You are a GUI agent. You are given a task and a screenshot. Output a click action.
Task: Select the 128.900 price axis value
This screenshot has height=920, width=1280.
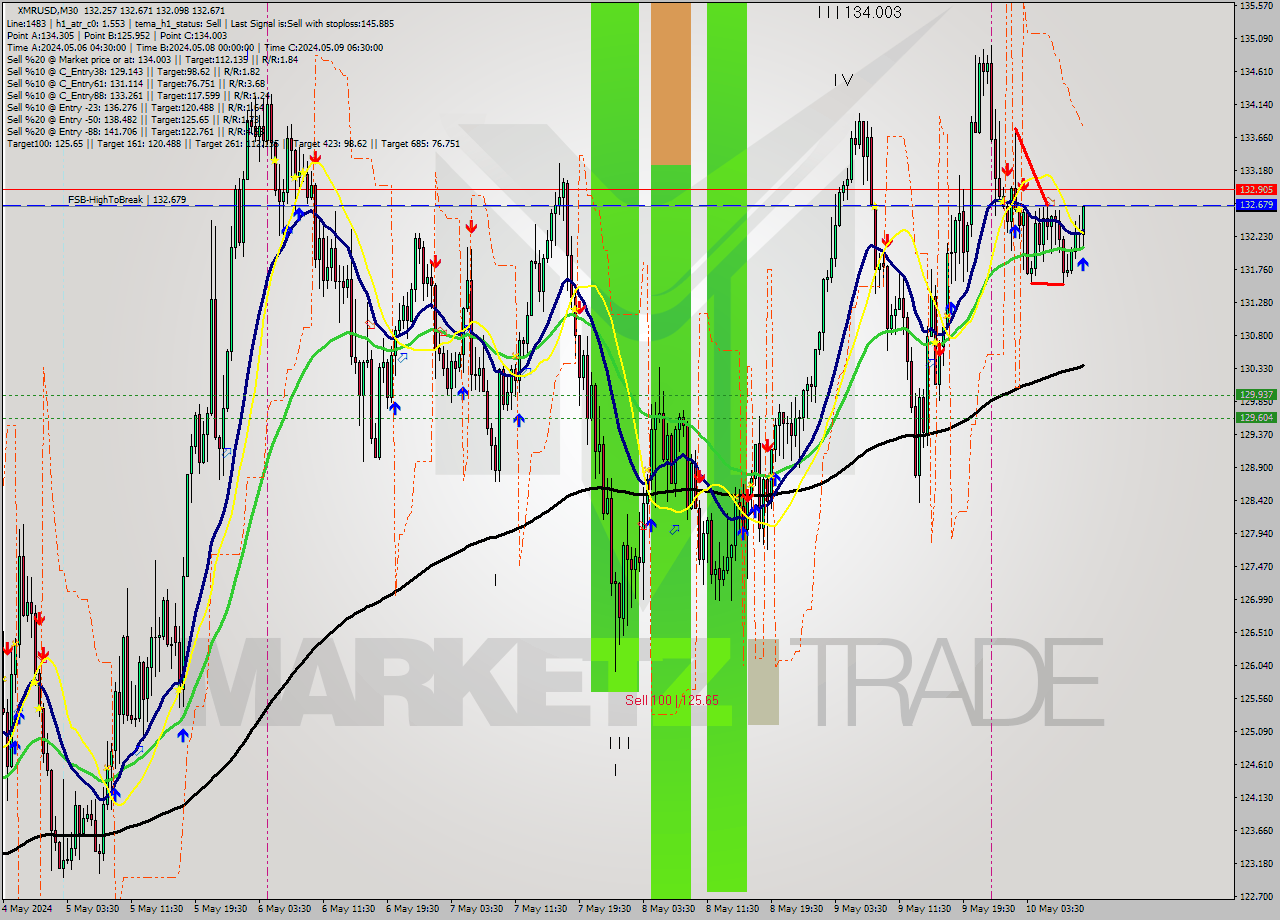click(x=1256, y=468)
